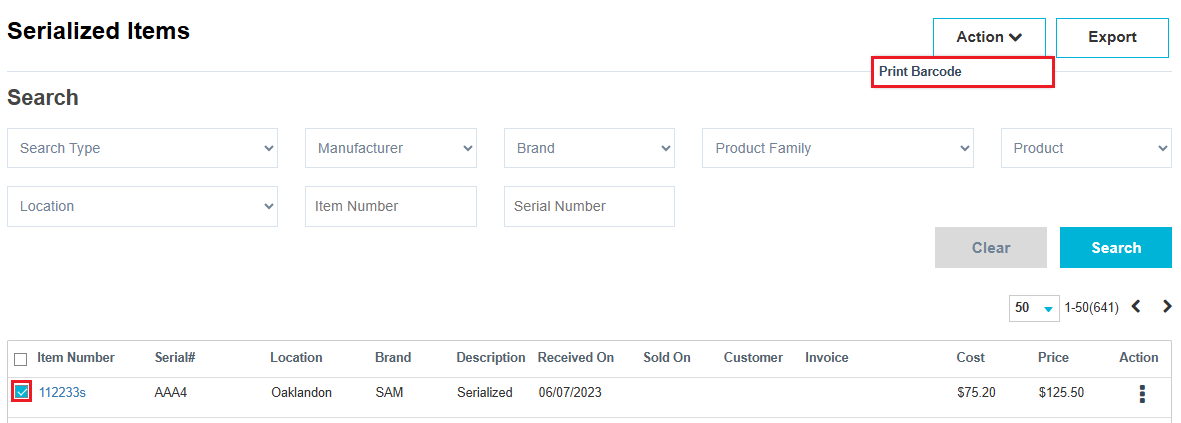Expand the Product Family dropdown
Image resolution: width=1181 pixels, height=423 pixels.
point(838,148)
